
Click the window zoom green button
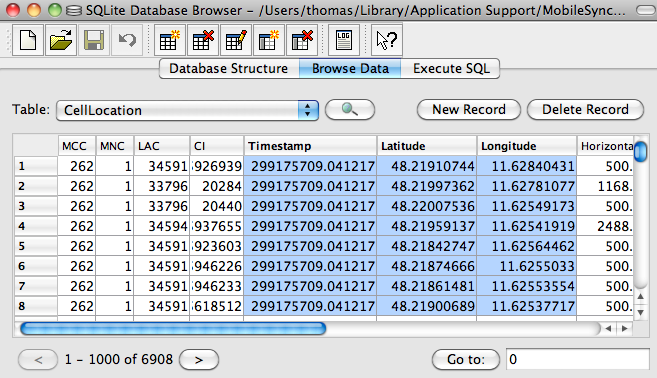tap(54, 10)
